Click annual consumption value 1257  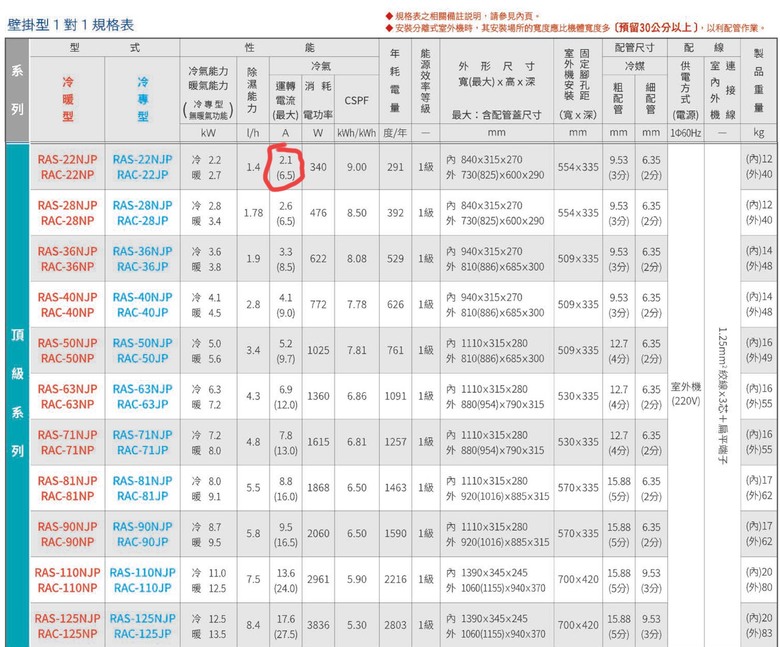click(395, 442)
